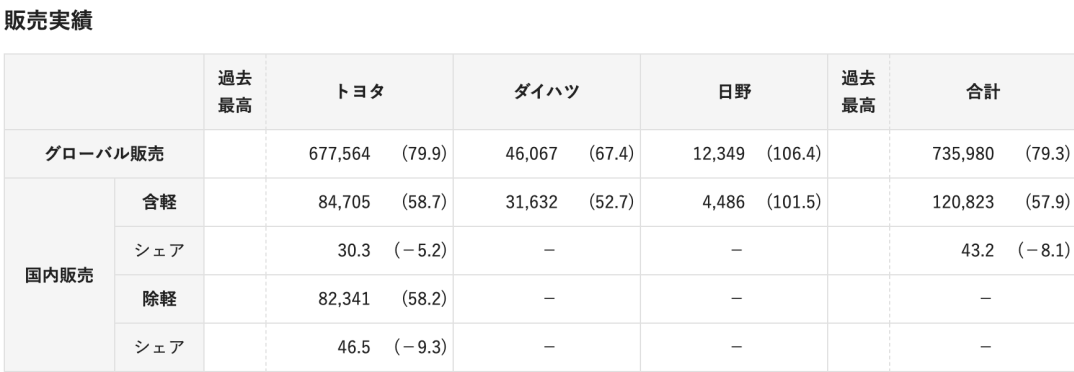The image size is (1074, 372).
Task: Click the 国内販売 row group label
Action: tap(60, 275)
